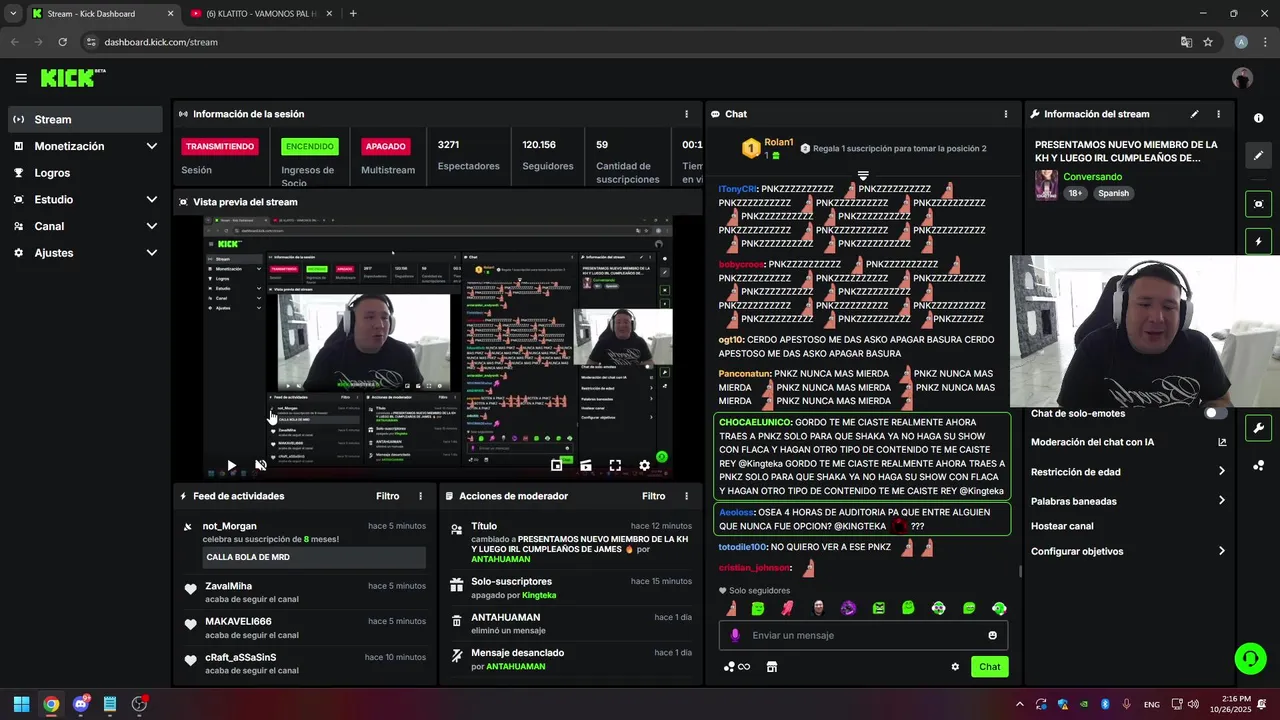
Task: Open the Stream page in the sidebar
Action: tap(85, 119)
